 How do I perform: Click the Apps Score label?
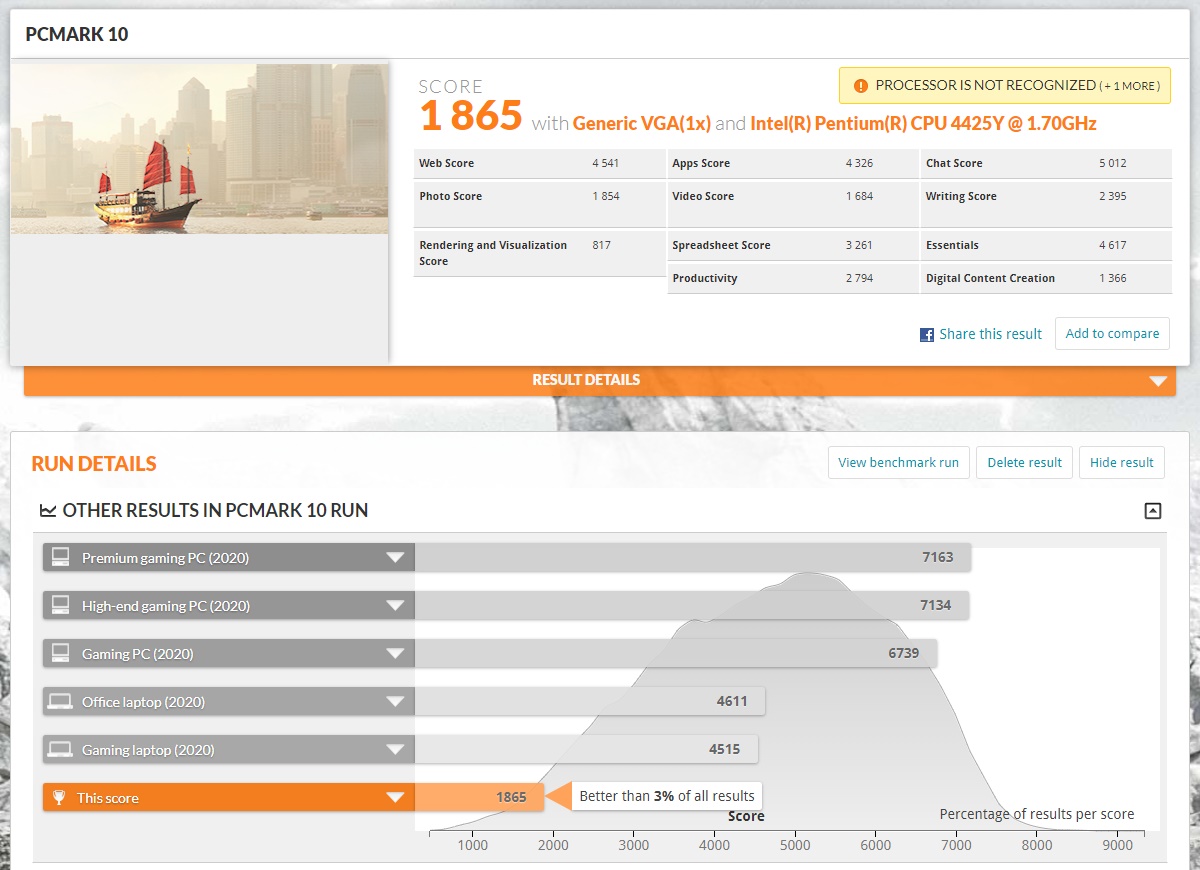pyautogui.click(x=701, y=163)
